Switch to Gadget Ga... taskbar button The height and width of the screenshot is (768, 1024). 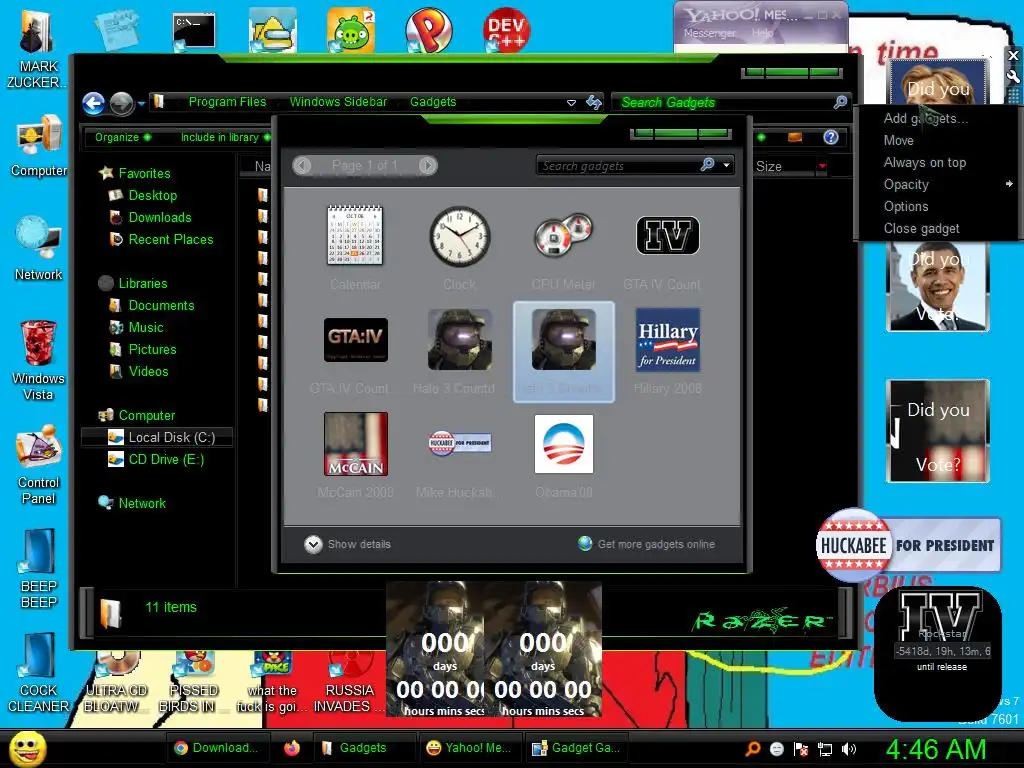575,748
